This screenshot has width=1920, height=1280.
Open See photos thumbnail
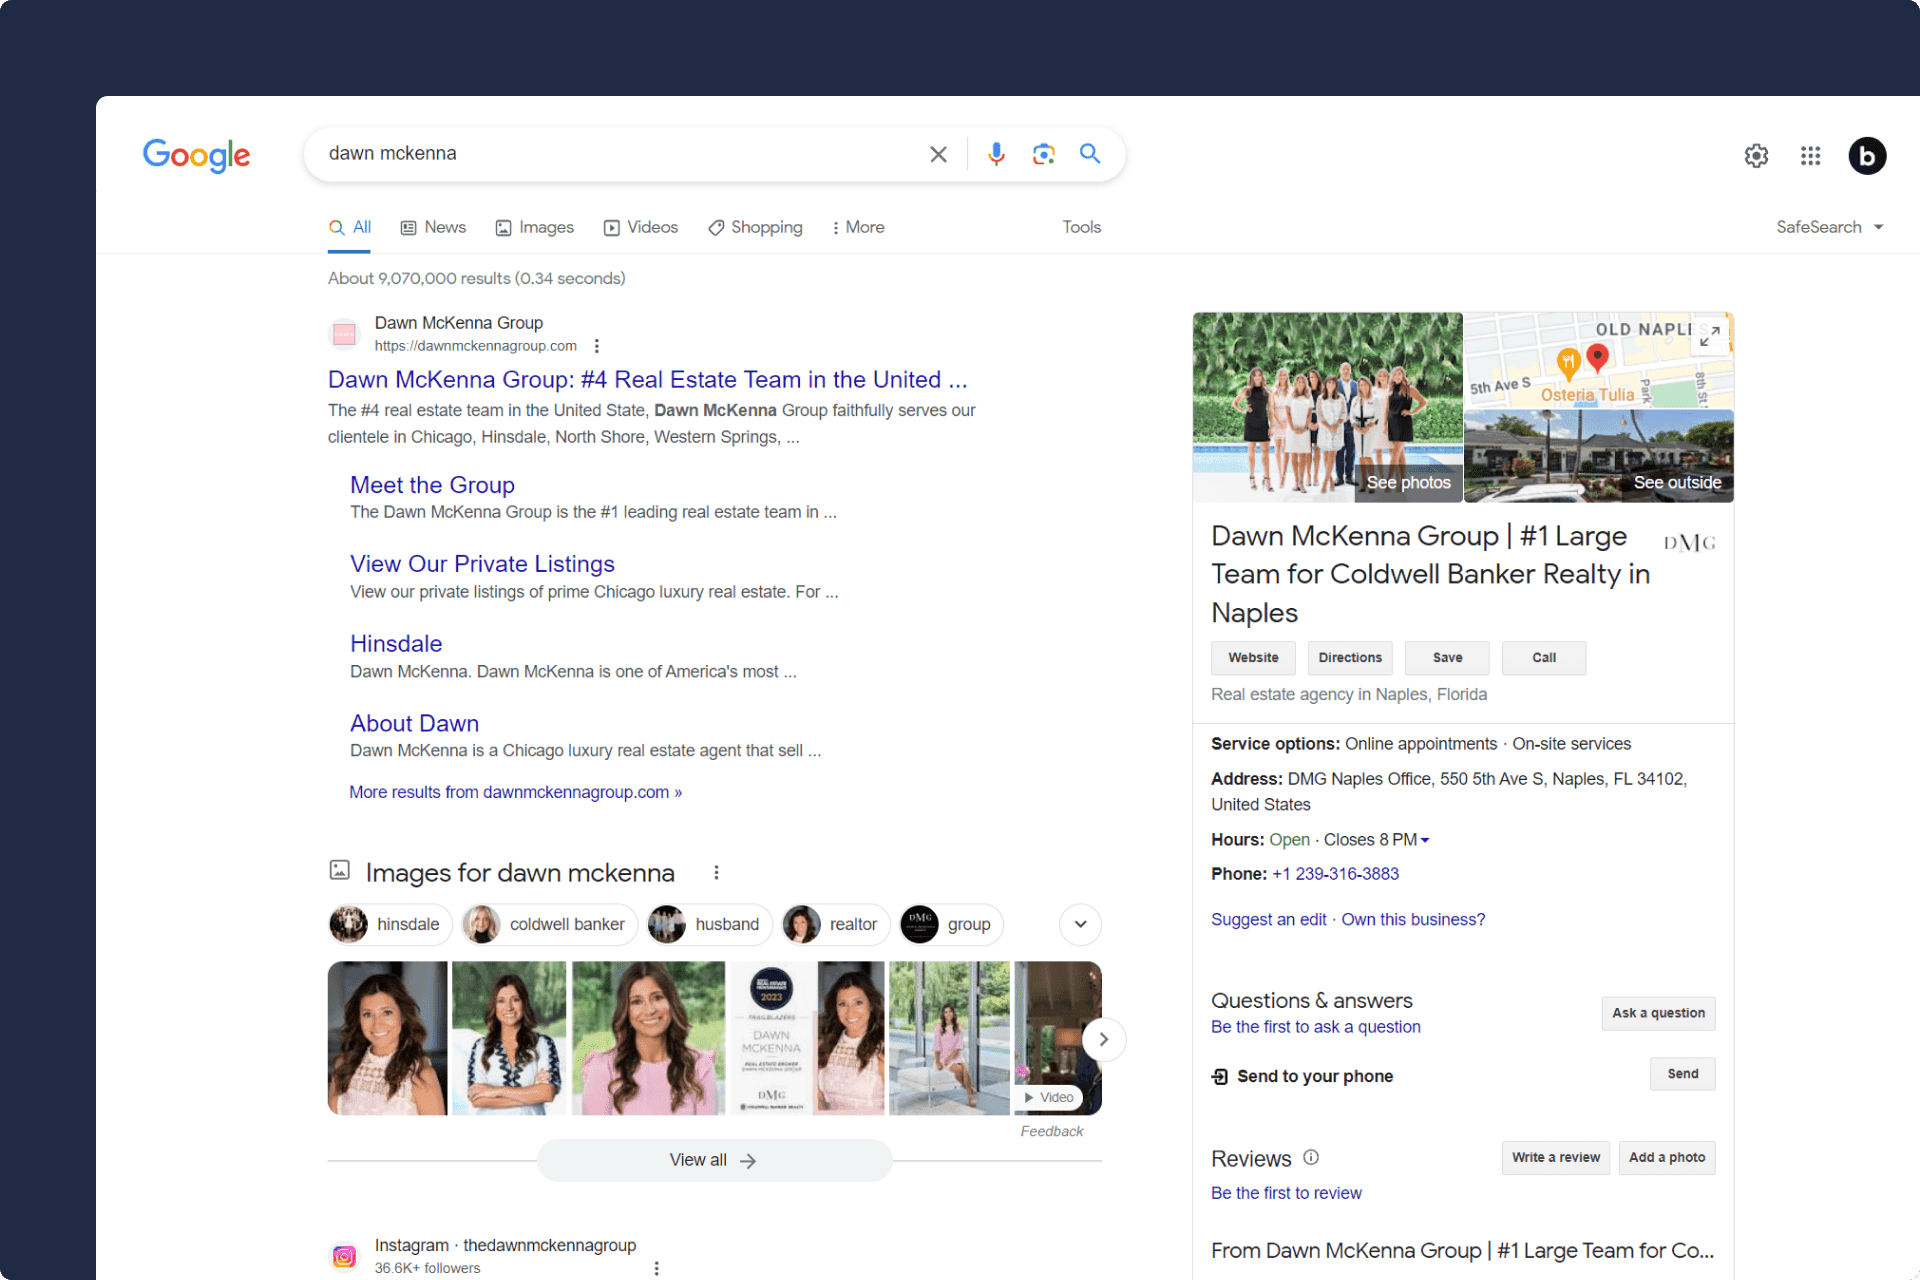(1327, 407)
